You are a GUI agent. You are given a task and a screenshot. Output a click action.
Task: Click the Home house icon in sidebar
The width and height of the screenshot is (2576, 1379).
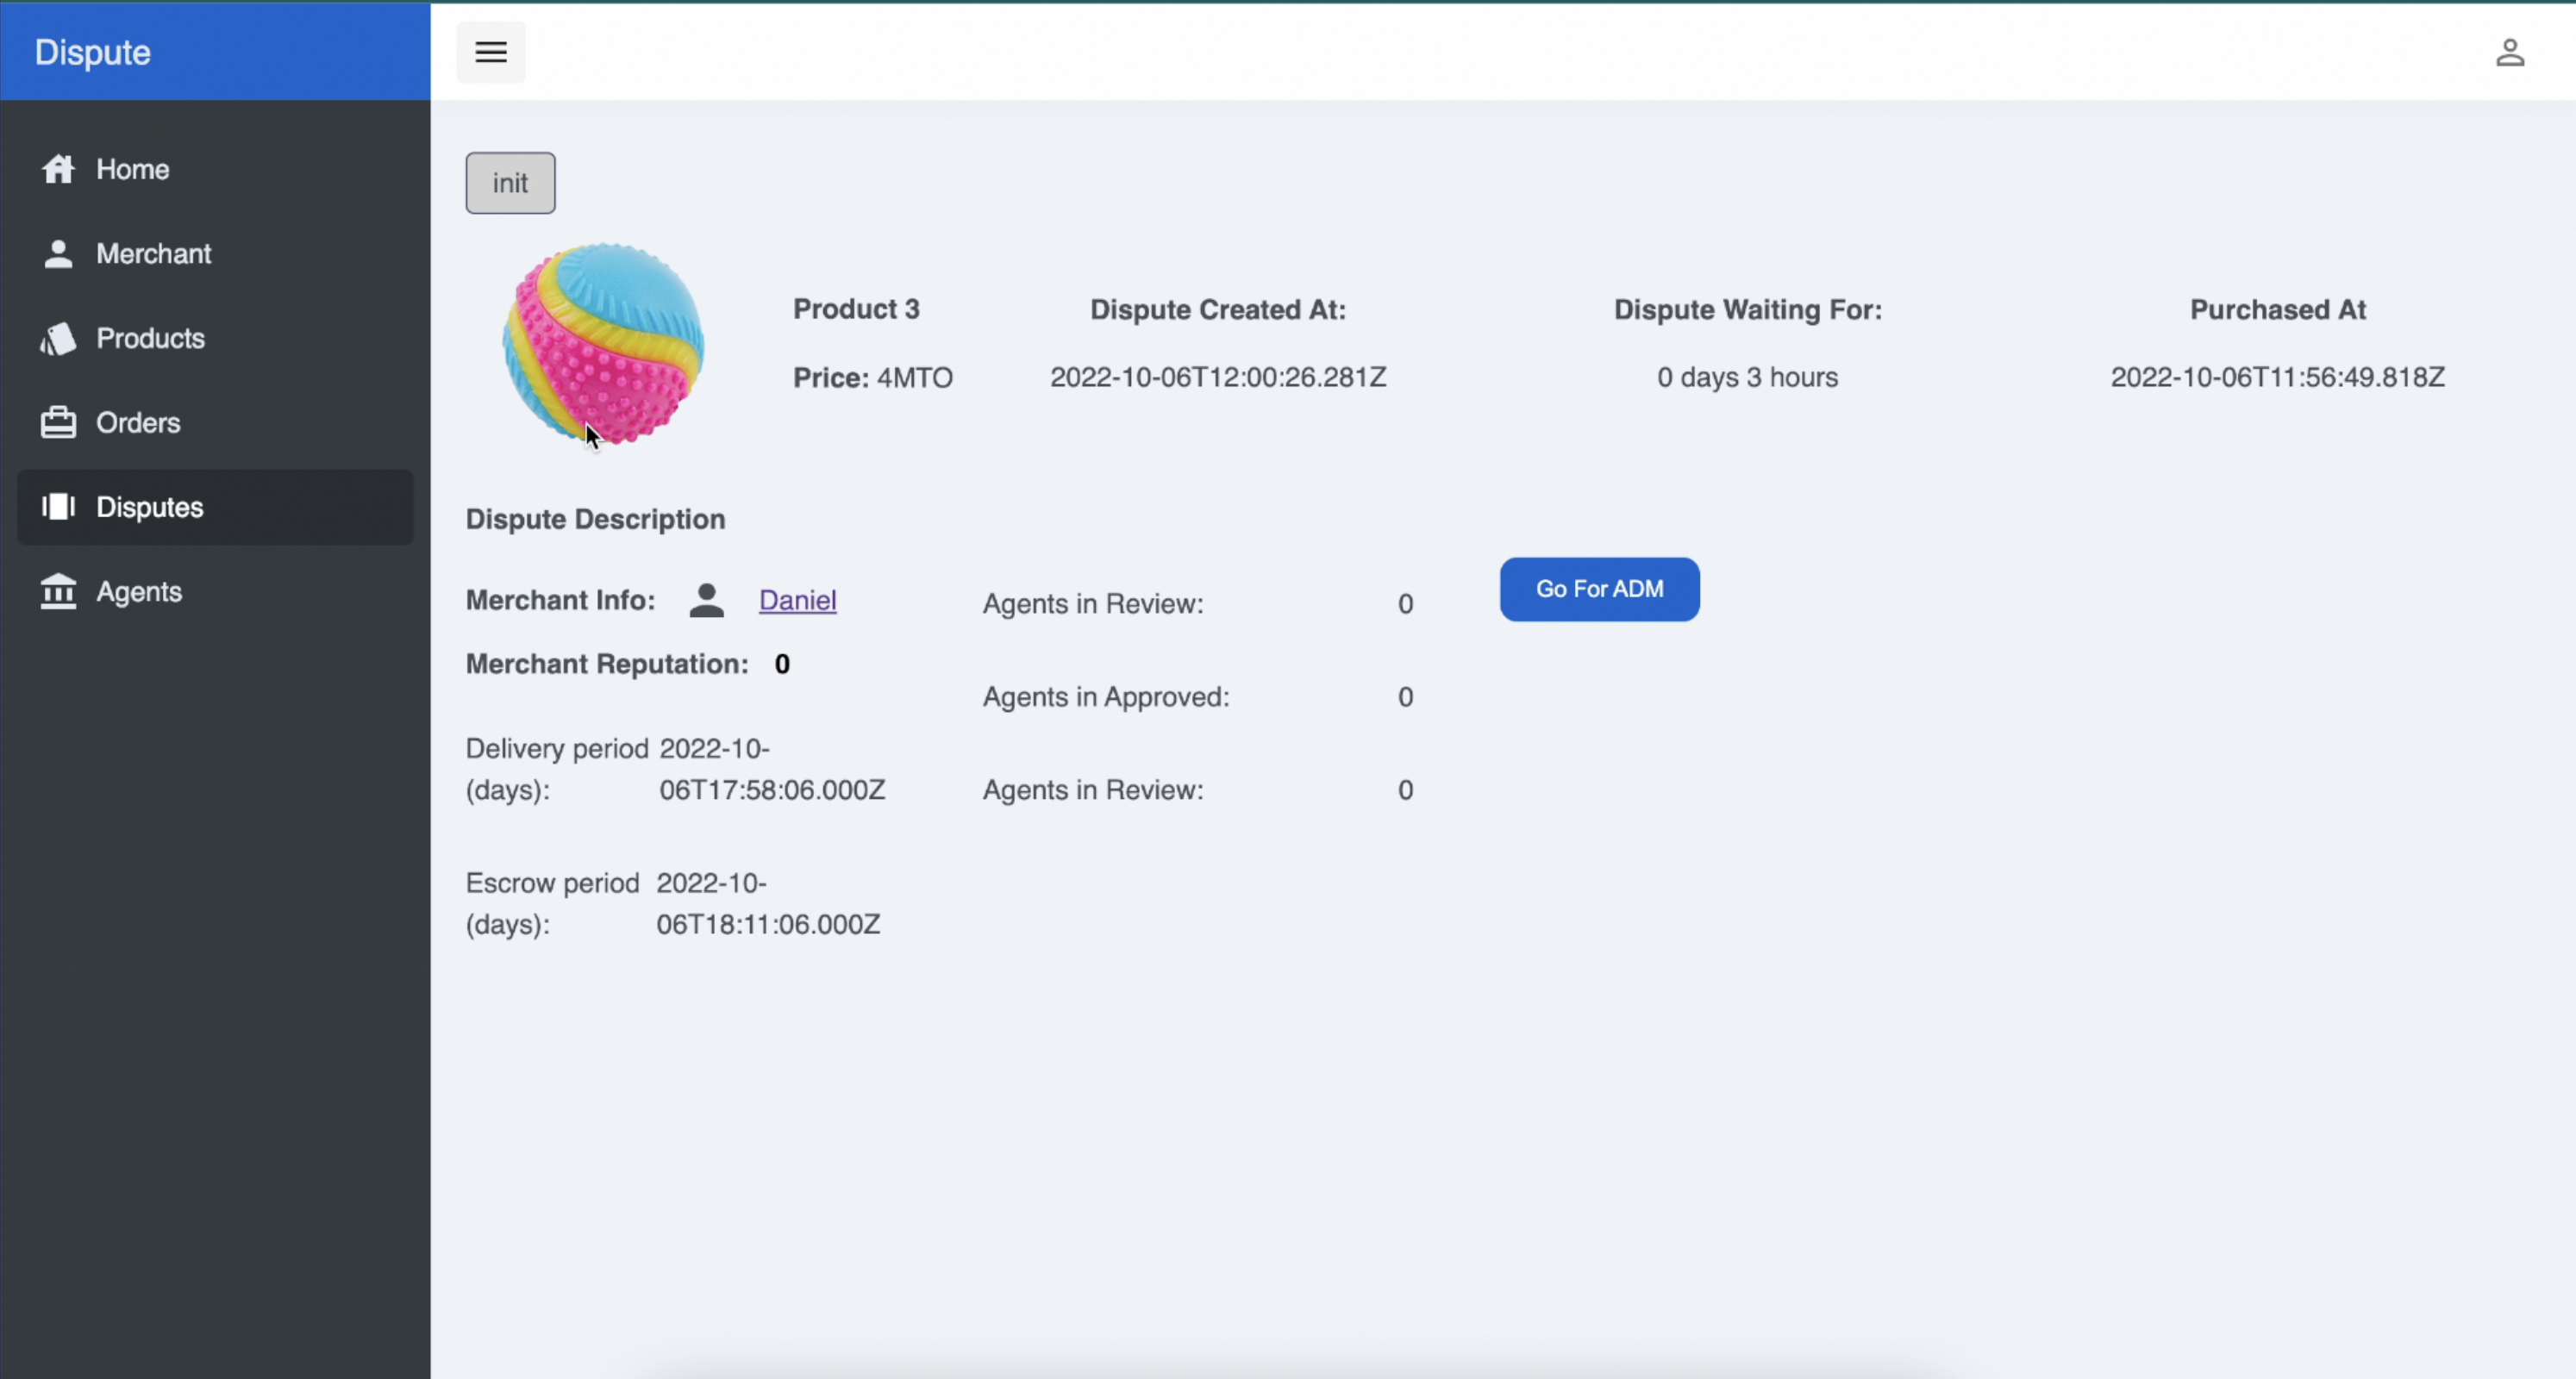(x=58, y=169)
